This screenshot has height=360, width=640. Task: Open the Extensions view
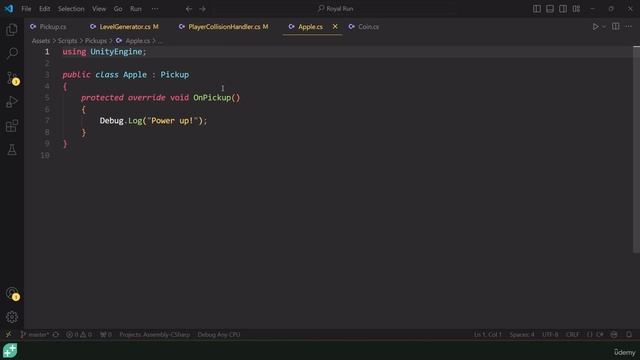(x=12, y=126)
